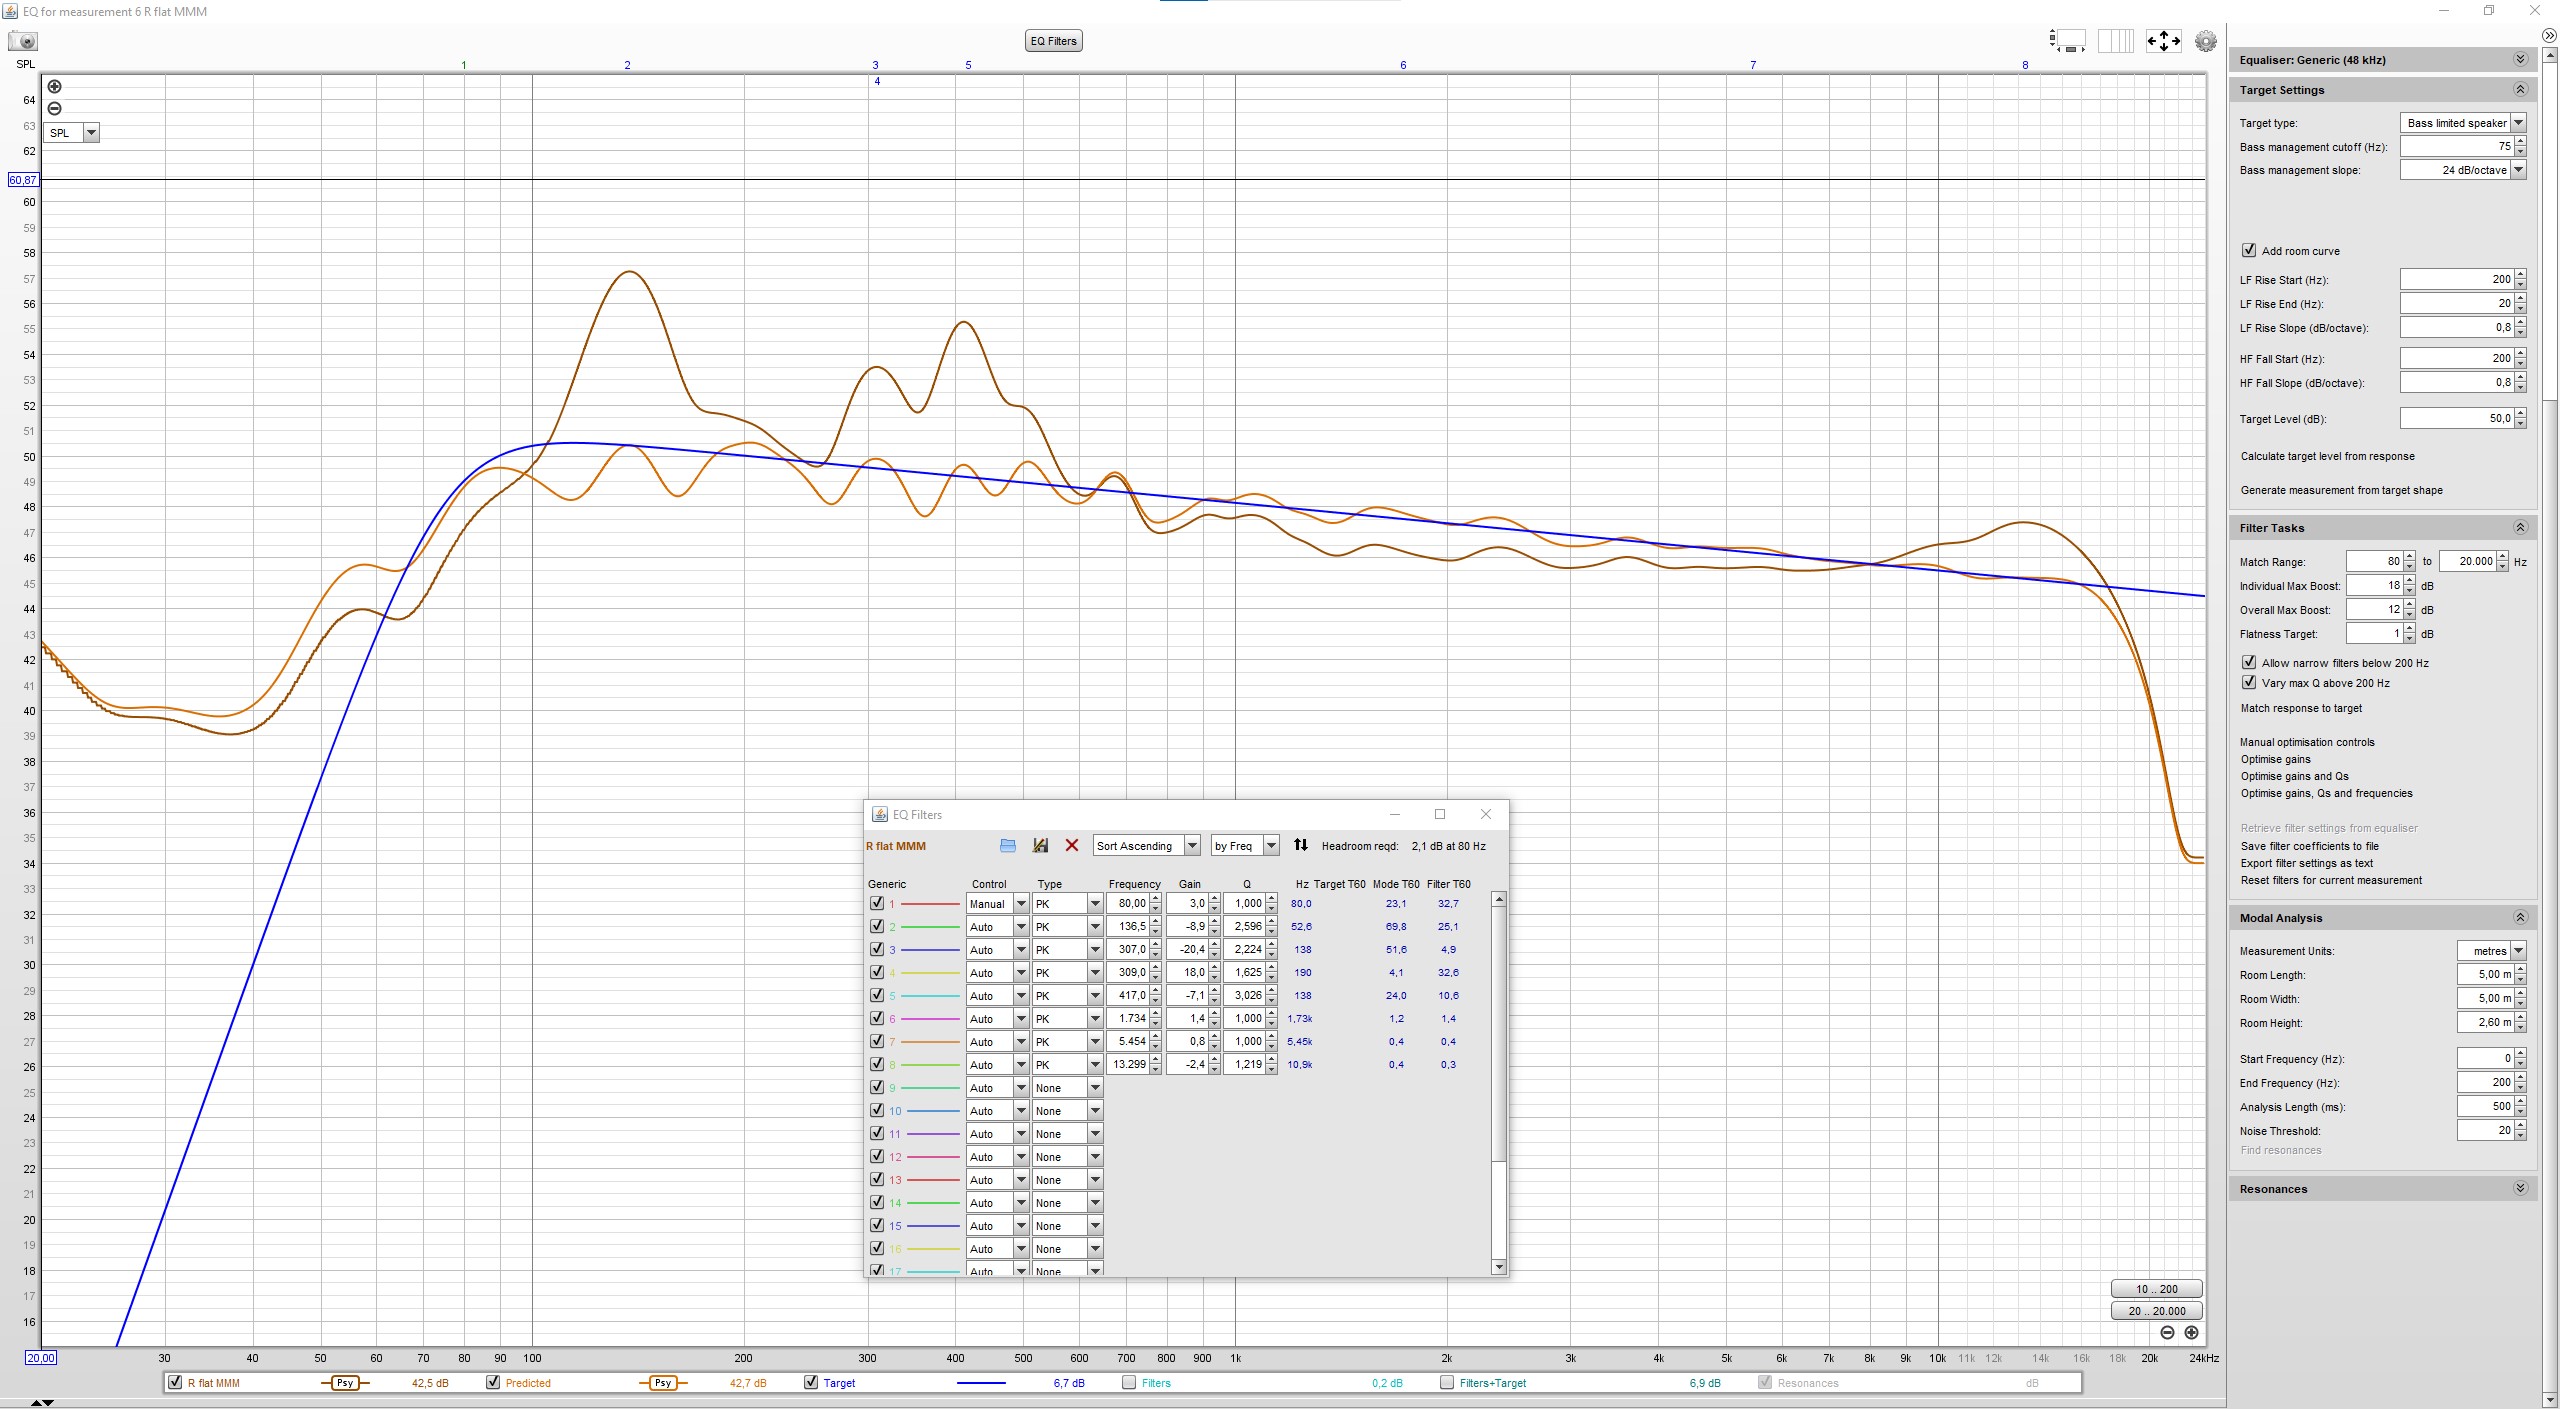Show the Filters trace in legend
Viewport: 2560px width, 1409px height.
point(1129,1383)
